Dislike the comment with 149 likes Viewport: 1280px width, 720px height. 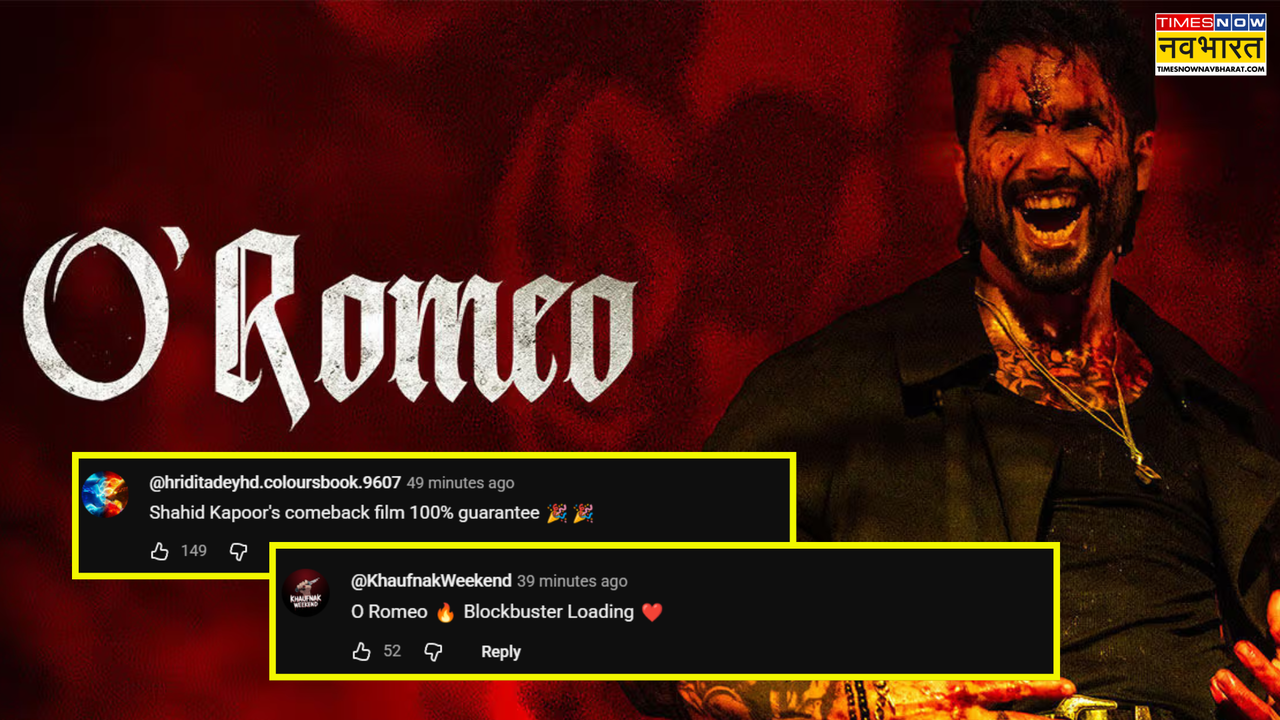[x=238, y=551]
